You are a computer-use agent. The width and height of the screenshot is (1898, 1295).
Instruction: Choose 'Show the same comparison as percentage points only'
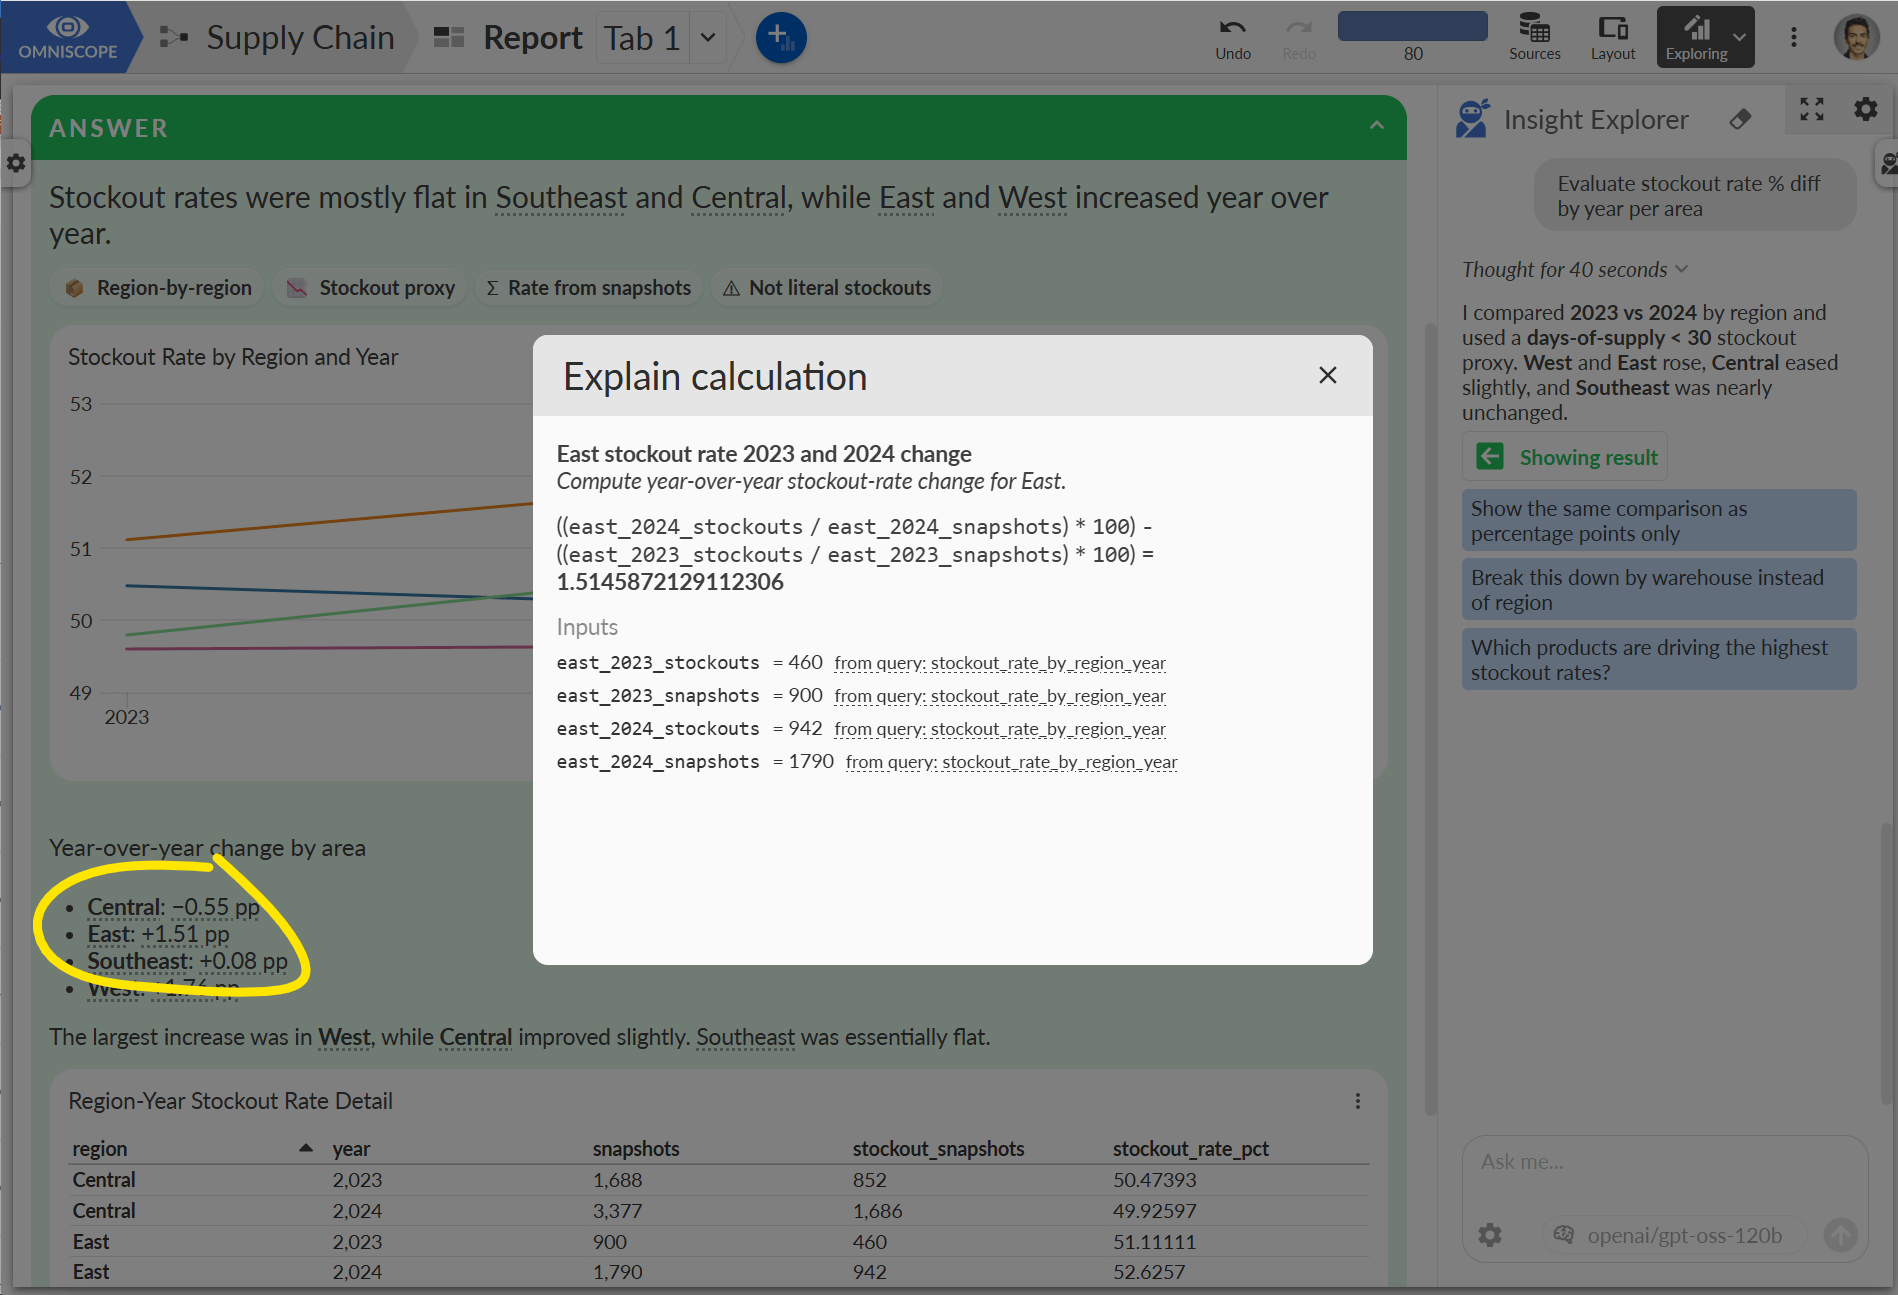pyautogui.click(x=1659, y=520)
